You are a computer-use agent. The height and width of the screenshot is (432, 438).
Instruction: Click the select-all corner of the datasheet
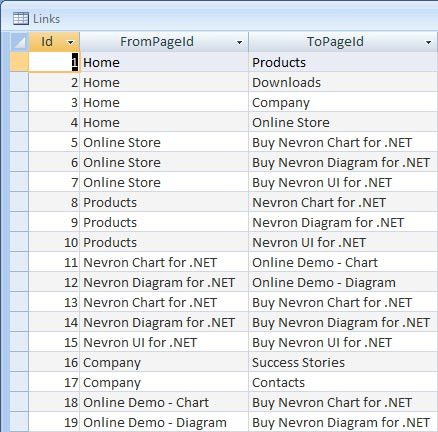[19, 42]
